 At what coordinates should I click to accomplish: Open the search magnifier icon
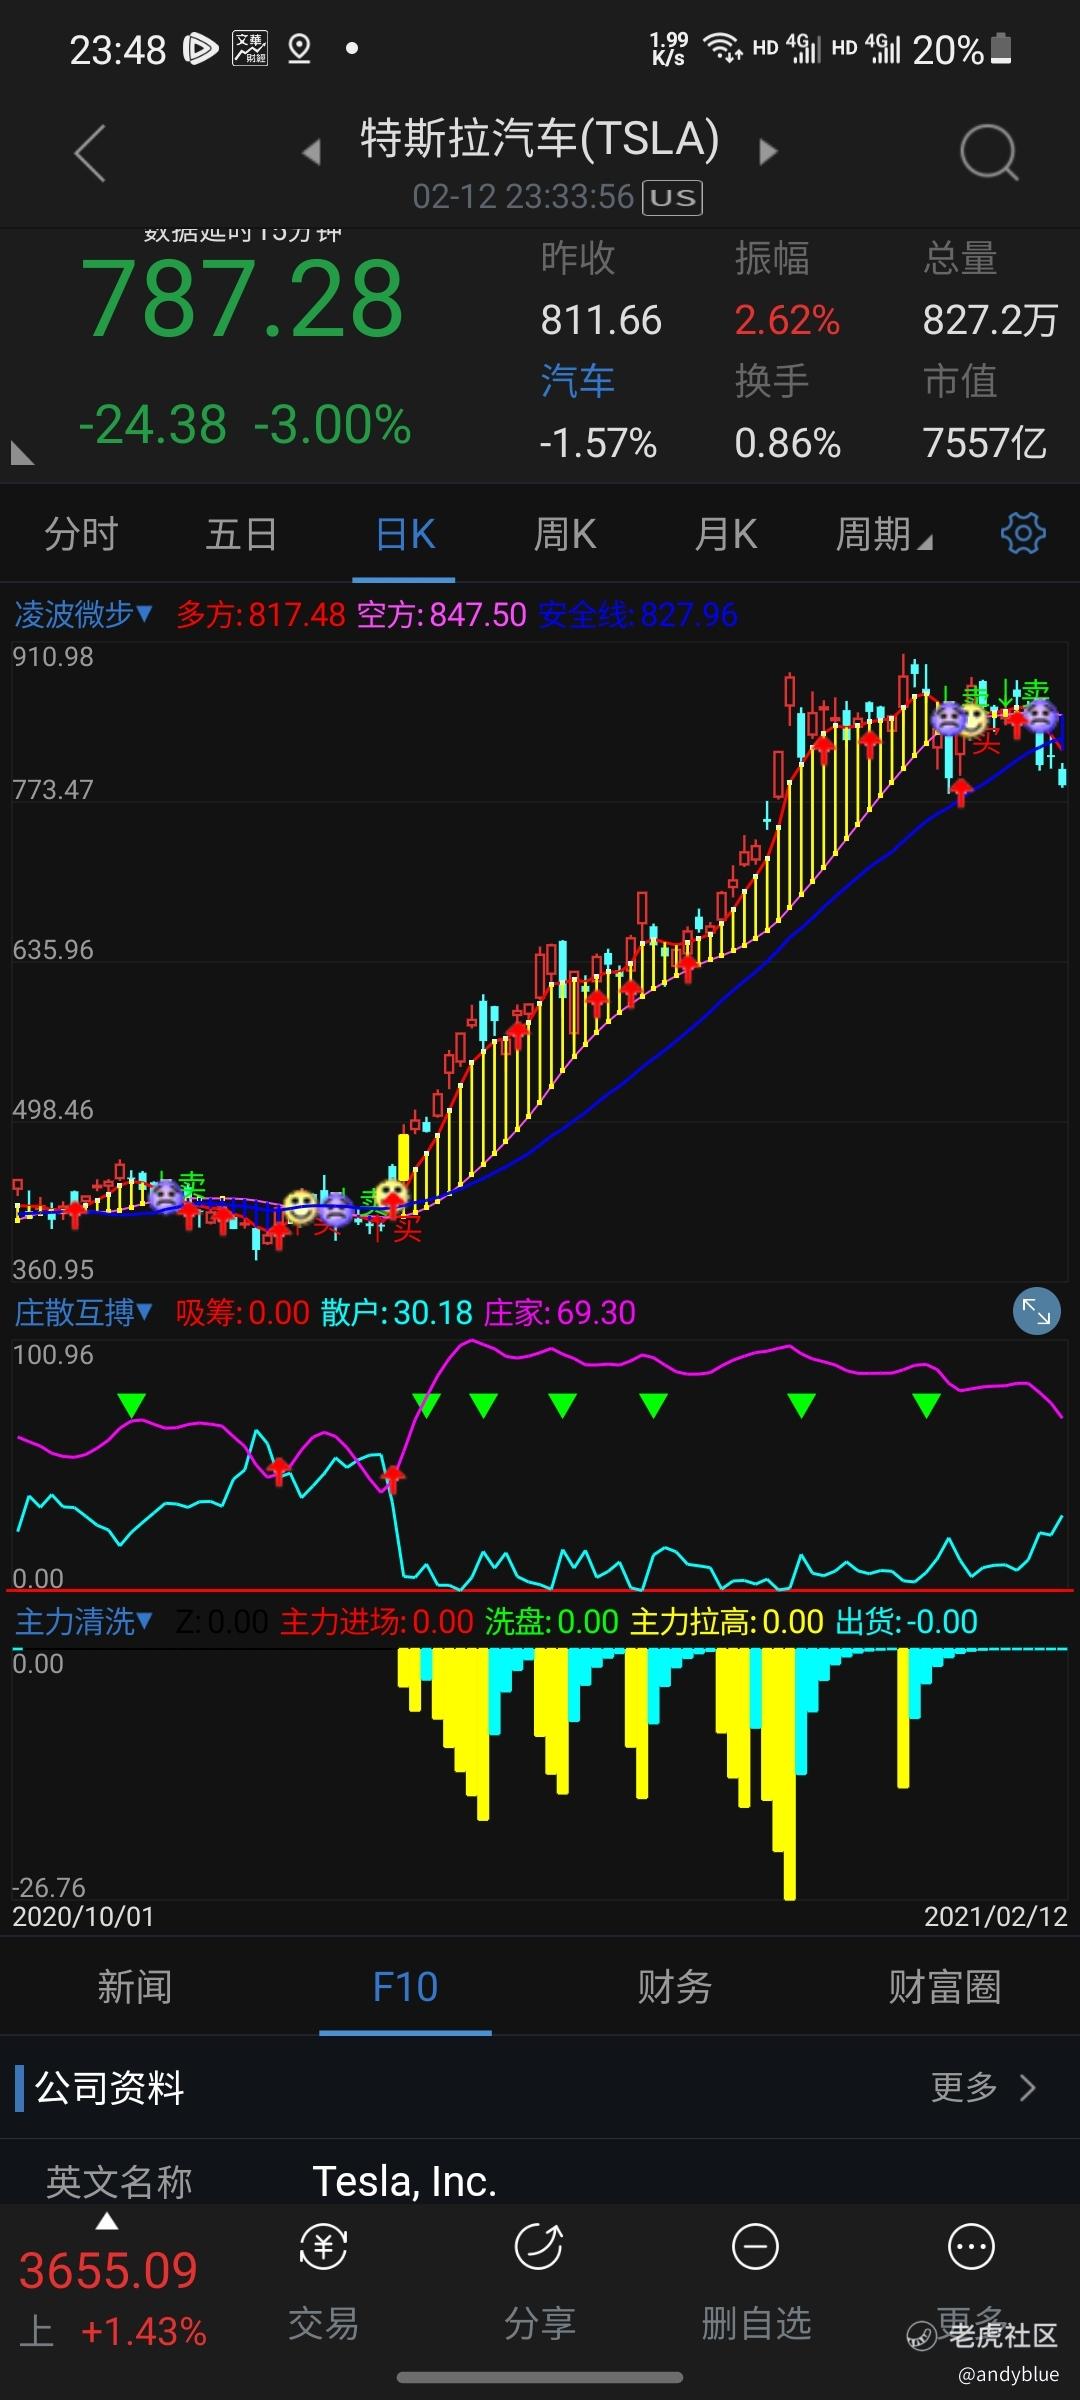pos(989,153)
